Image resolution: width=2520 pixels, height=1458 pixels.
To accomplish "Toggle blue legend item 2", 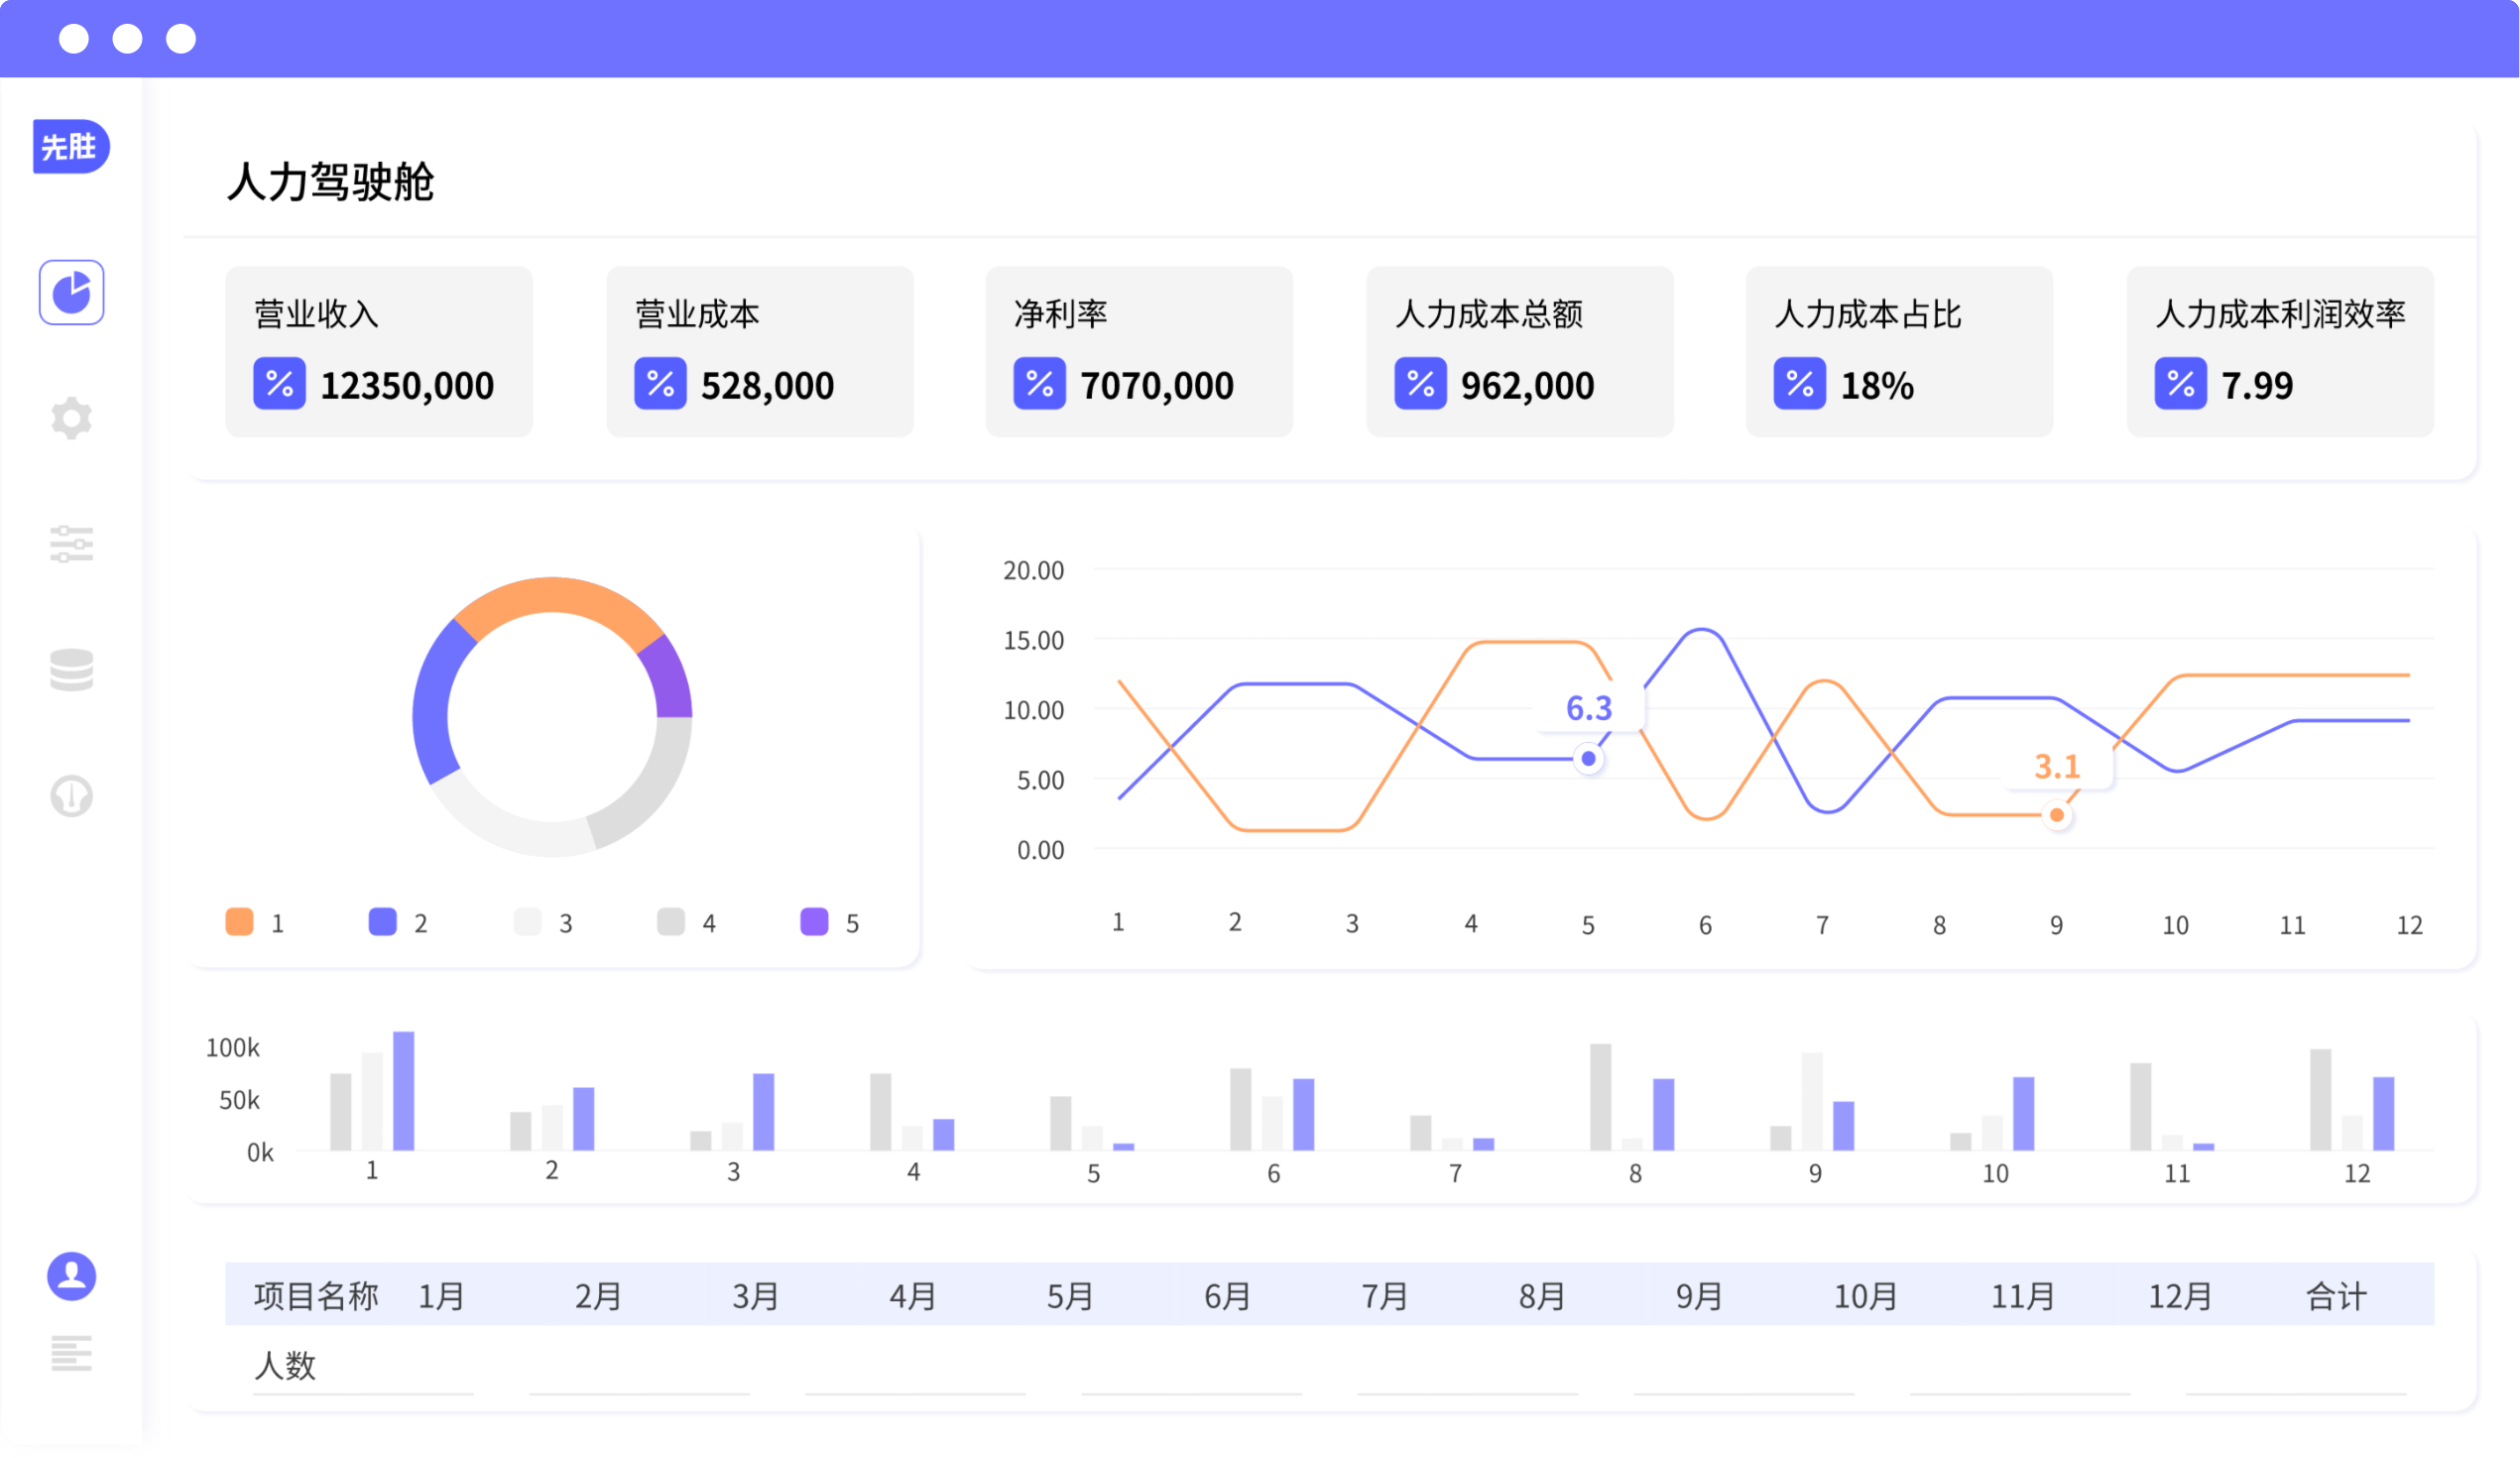I will pos(383,922).
